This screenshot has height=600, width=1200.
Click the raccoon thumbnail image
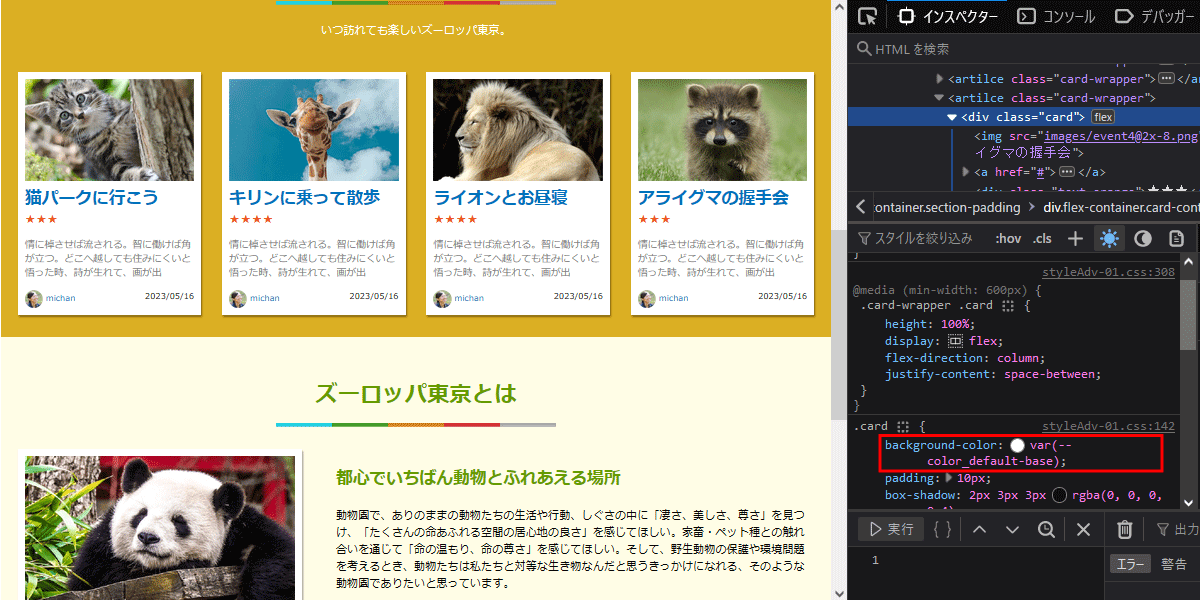click(722, 130)
